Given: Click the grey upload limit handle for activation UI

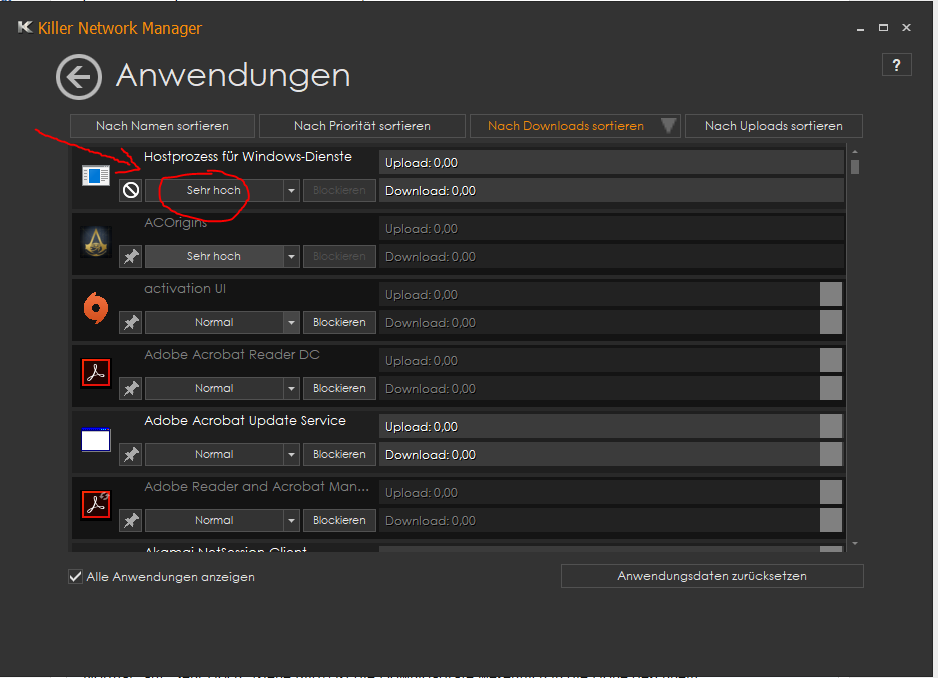Looking at the screenshot, I should 831,294.
